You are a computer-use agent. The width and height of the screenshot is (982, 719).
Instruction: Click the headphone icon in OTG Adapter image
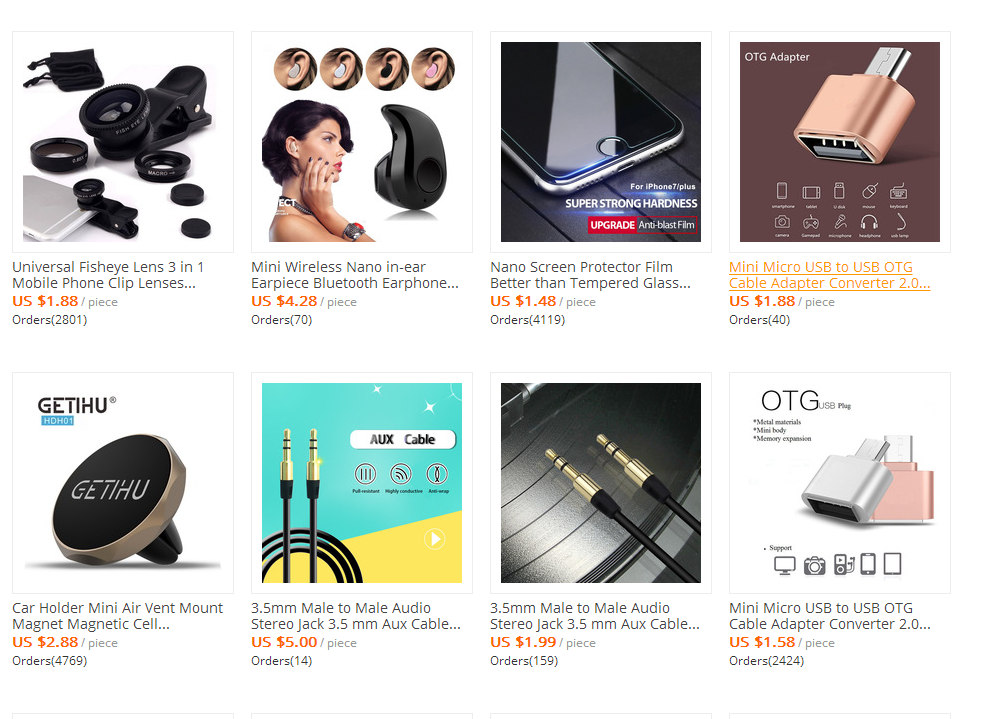click(x=869, y=222)
